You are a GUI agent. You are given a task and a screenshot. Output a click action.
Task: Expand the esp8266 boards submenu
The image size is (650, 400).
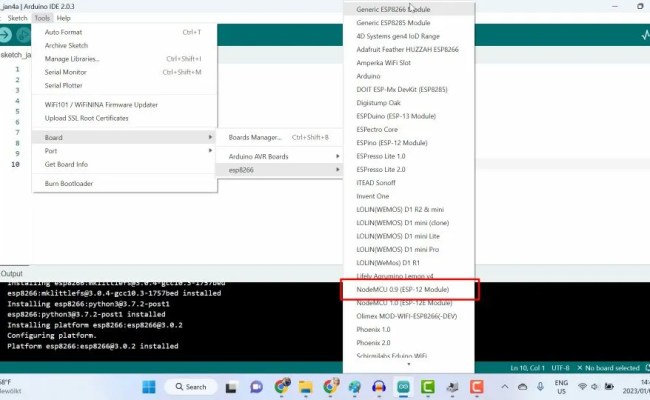pyautogui.click(x=279, y=170)
